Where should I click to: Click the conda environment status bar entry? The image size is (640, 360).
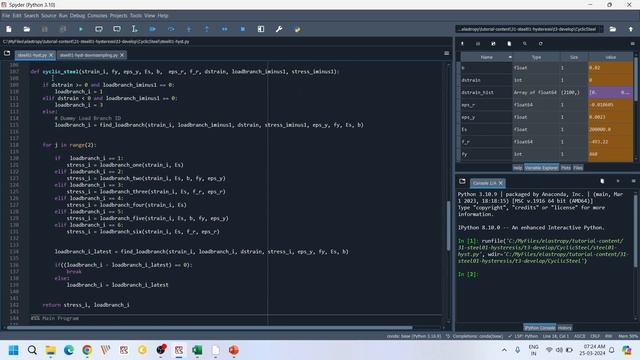coord(414,336)
